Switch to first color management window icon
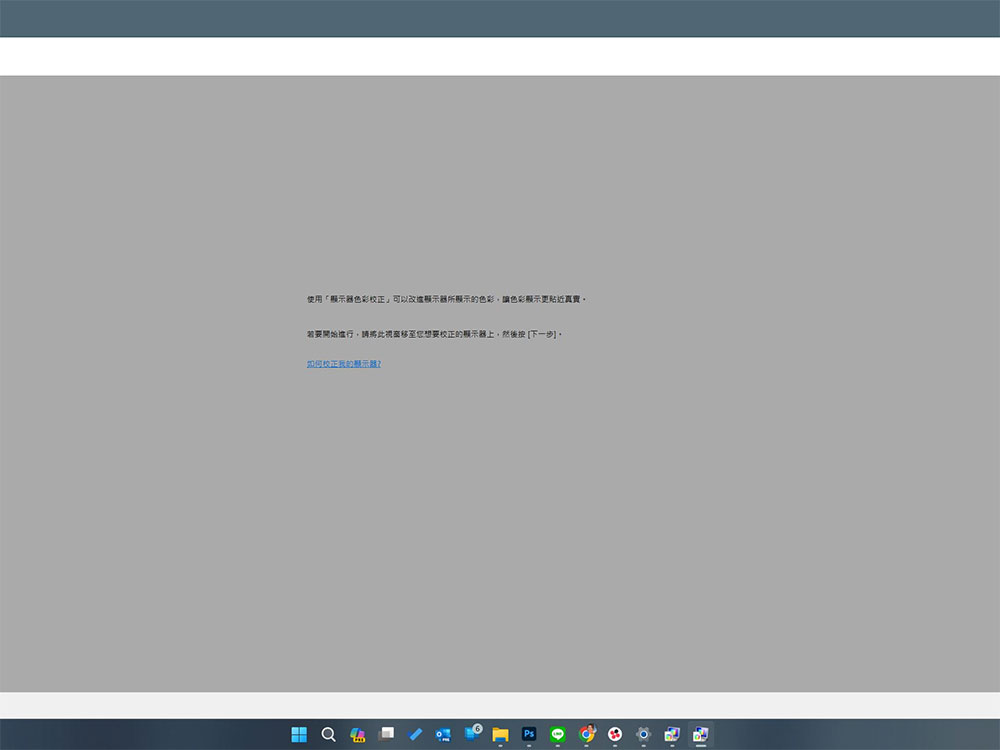The image size is (1000, 750). tap(672, 734)
